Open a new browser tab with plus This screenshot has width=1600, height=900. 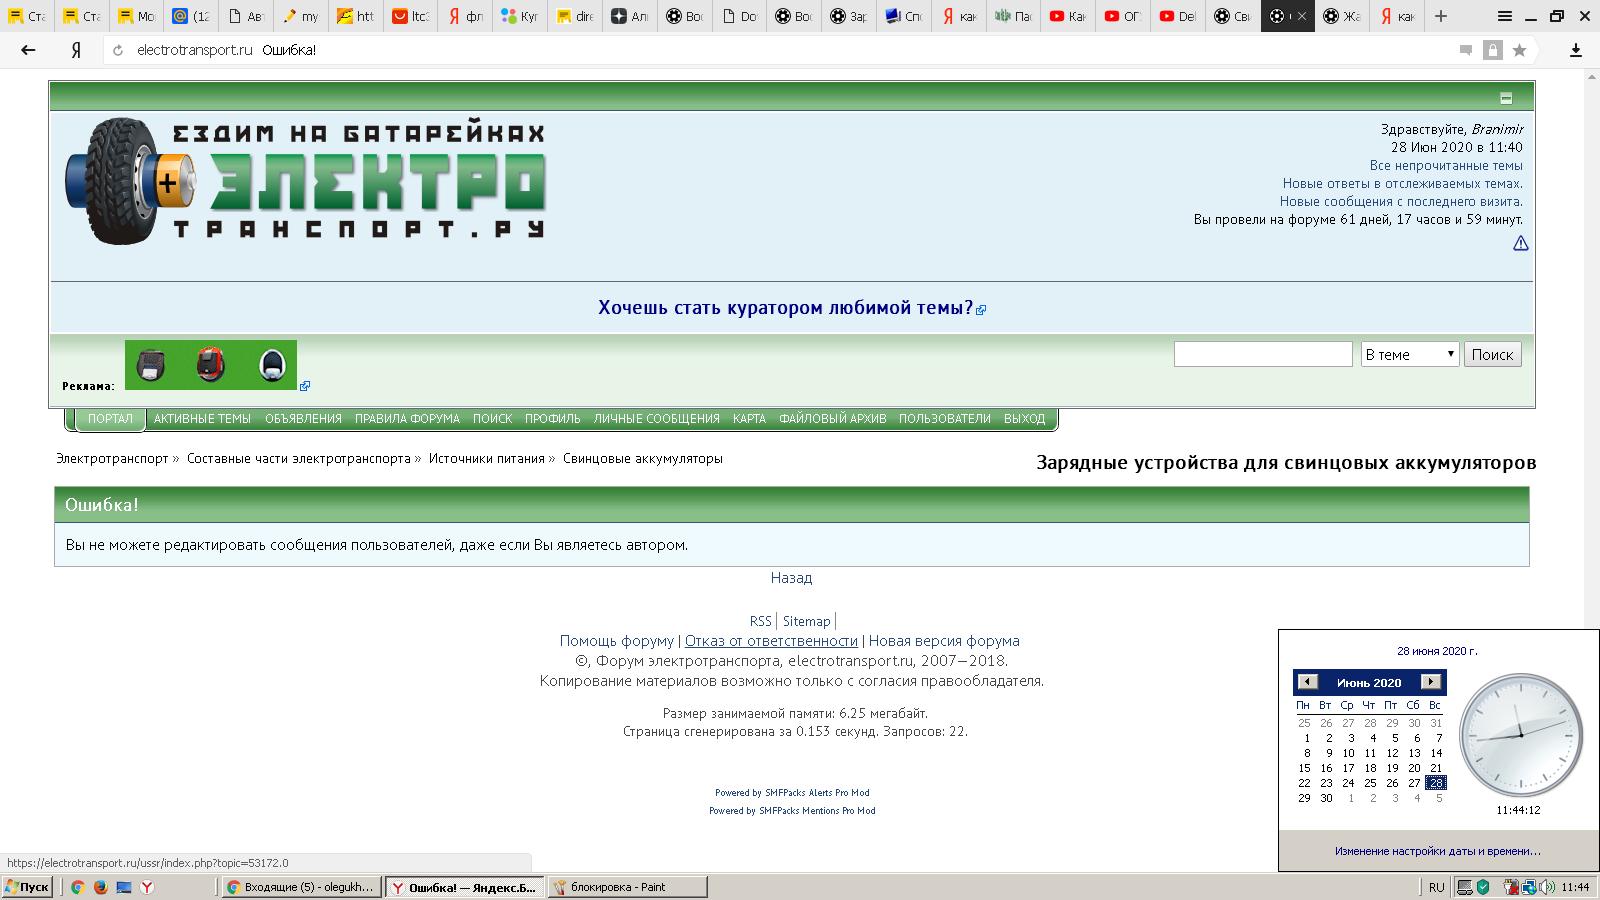coord(1441,16)
